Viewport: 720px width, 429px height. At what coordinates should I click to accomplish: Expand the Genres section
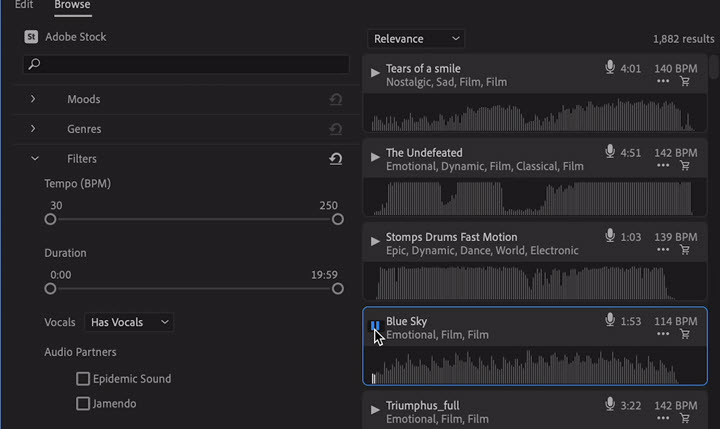tap(34, 129)
